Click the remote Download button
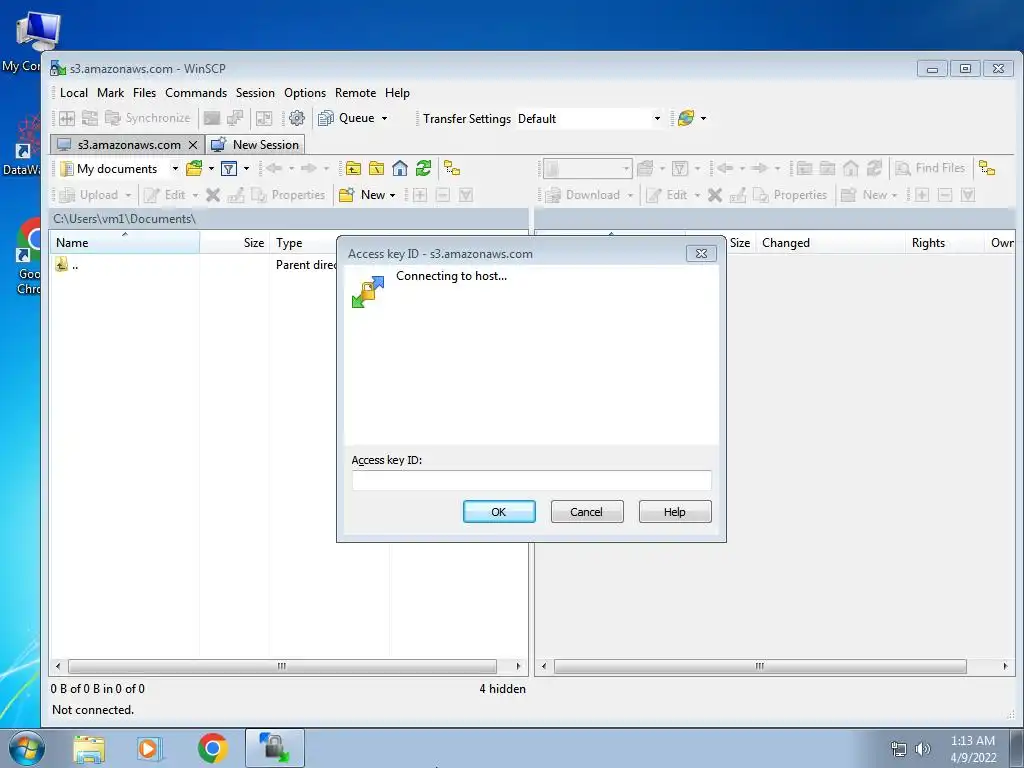This screenshot has height=768, width=1024. click(x=583, y=195)
